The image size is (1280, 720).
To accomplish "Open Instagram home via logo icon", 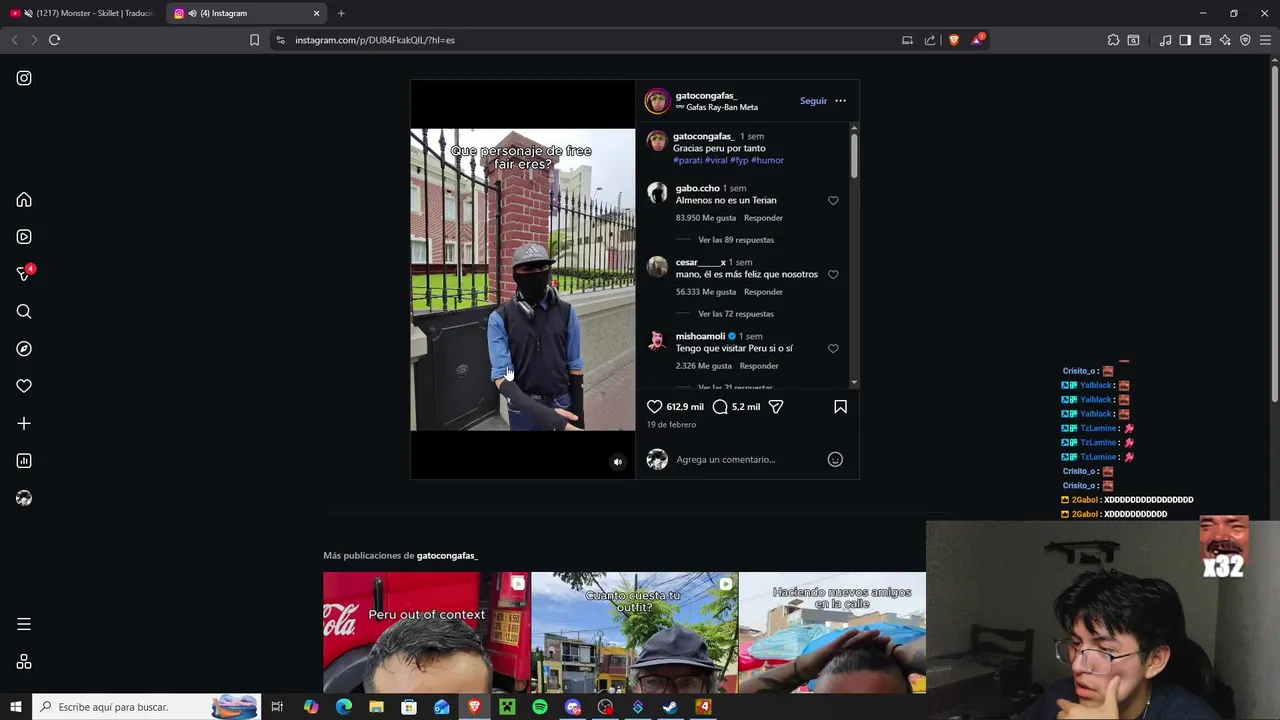I will 24,78.
